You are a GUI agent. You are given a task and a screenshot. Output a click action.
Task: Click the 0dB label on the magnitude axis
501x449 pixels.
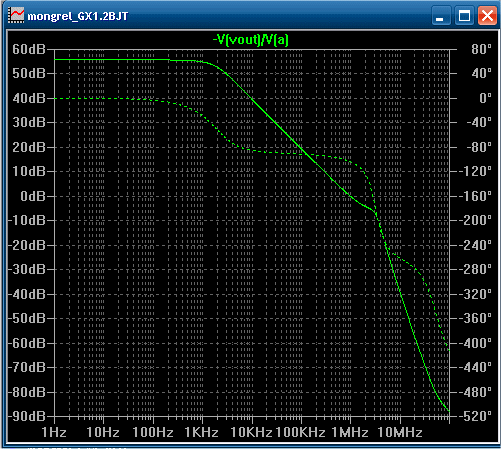pos(33,196)
